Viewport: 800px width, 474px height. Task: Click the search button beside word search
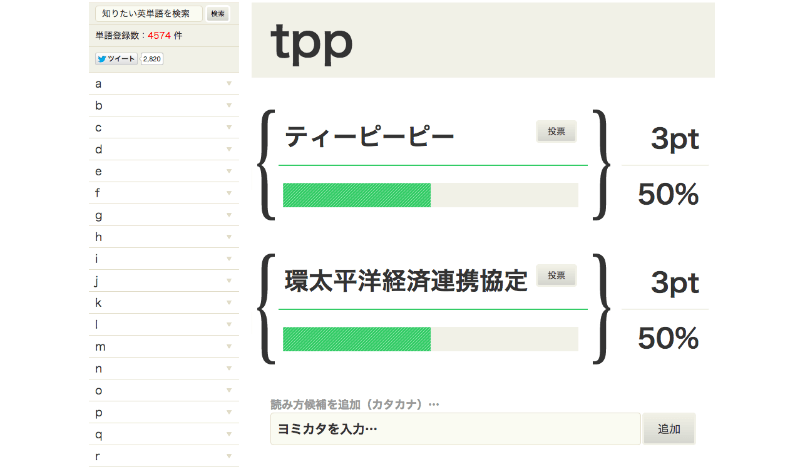[x=218, y=14]
